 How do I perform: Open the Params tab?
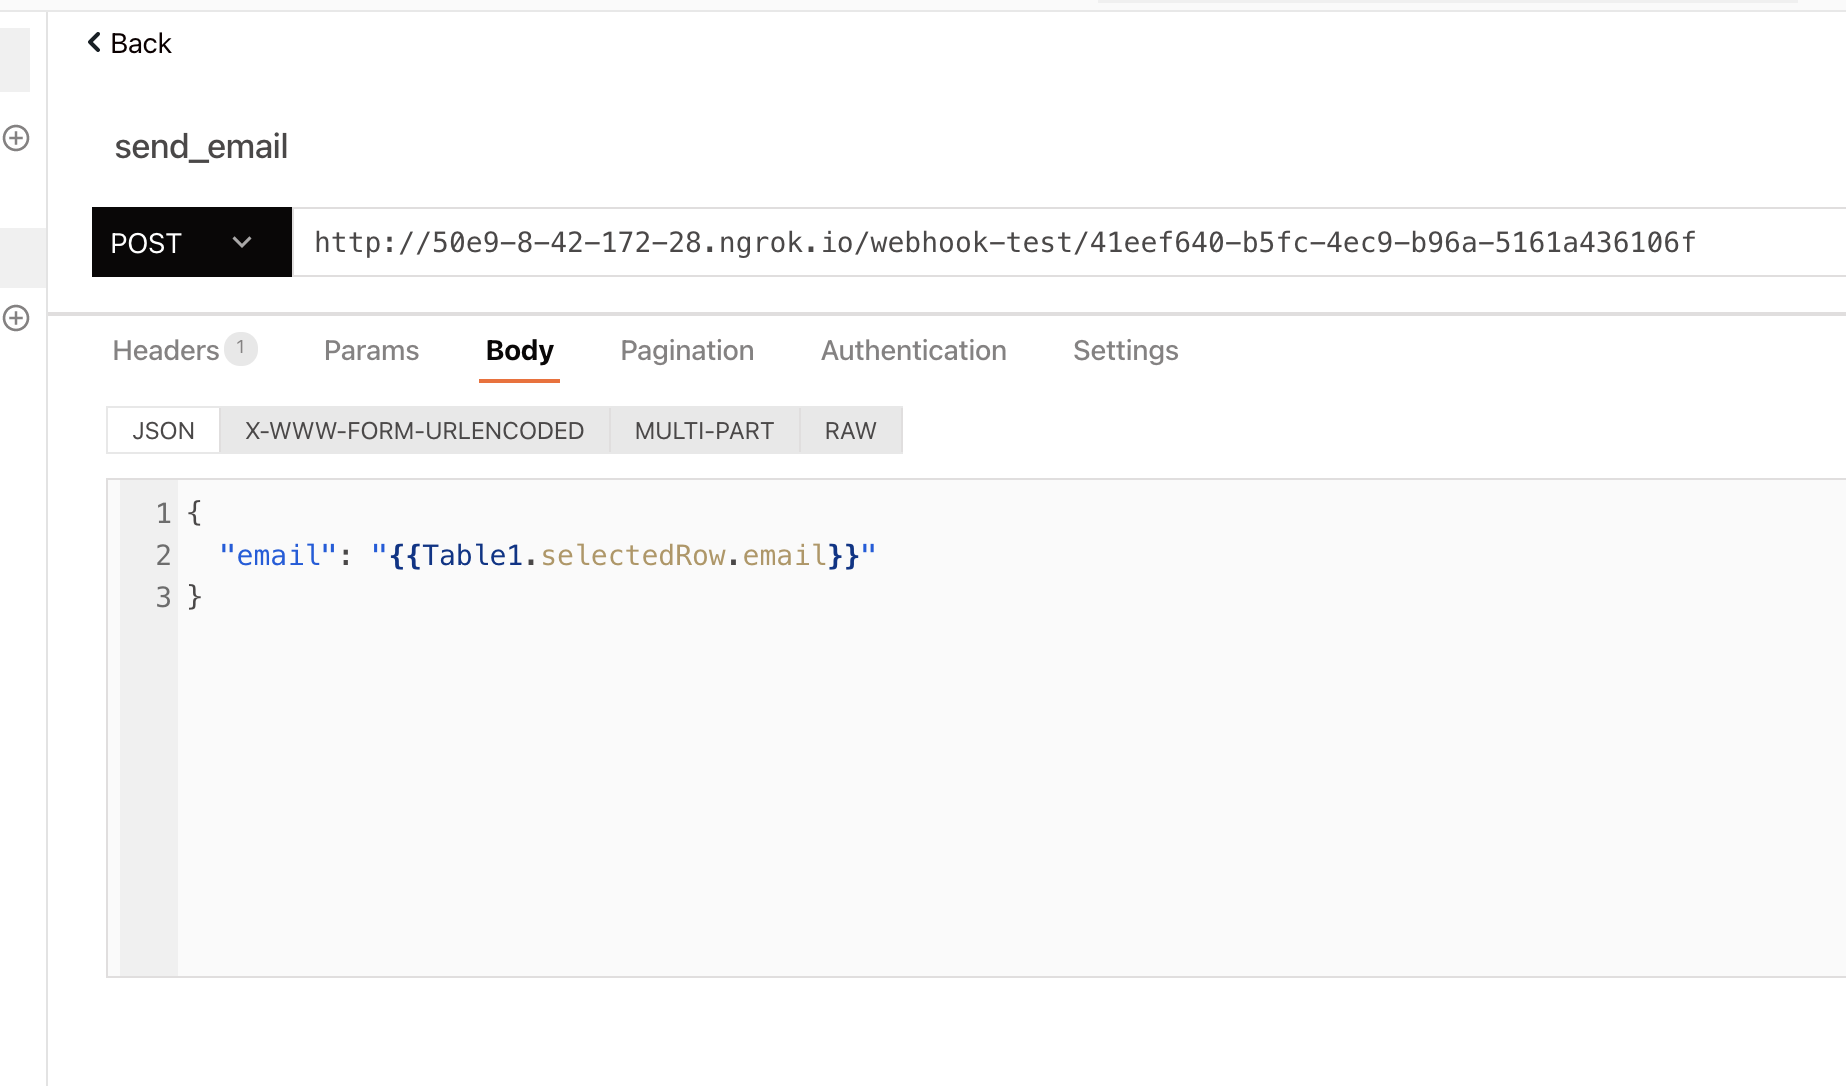pos(371,350)
